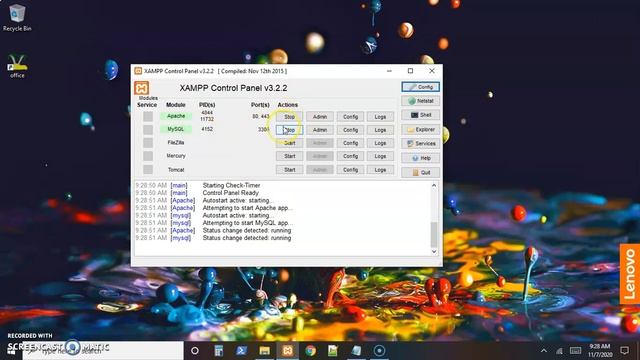Open circular recorder taskbar icon
This screenshot has width=640, height=360.
pyautogui.click(x=379, y=351)
